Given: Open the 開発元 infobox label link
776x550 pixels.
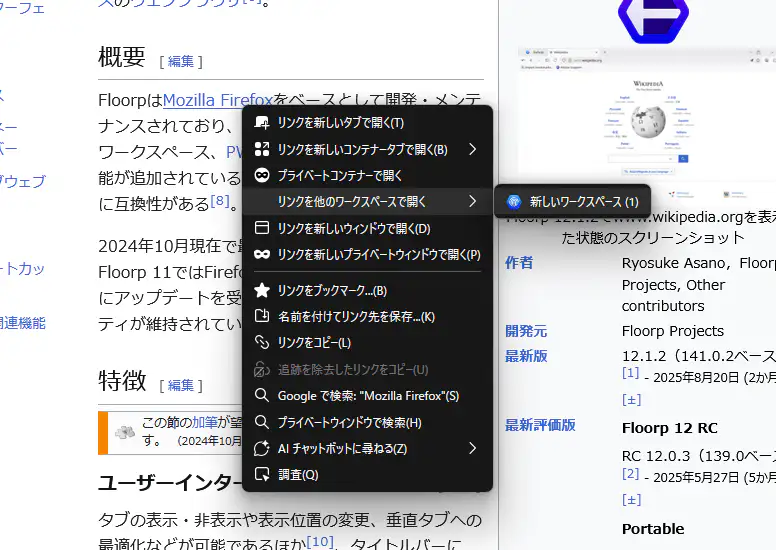Looking at the screenshot, I should [526, 331].
